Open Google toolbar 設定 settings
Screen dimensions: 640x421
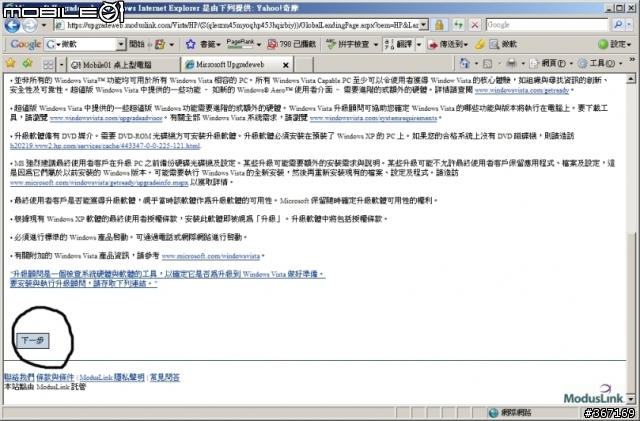coord(614,44)
